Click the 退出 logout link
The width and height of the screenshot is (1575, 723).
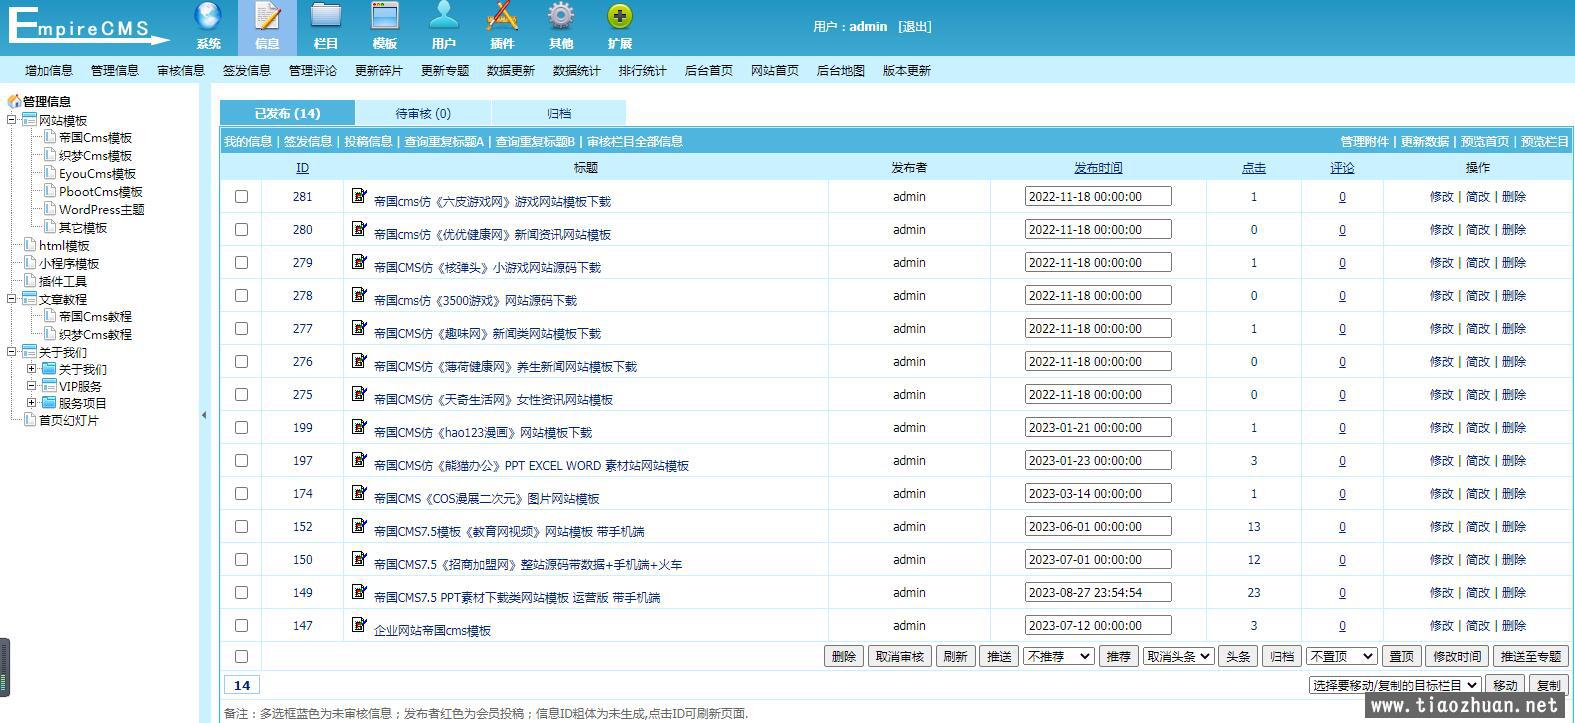pos(914,27)
